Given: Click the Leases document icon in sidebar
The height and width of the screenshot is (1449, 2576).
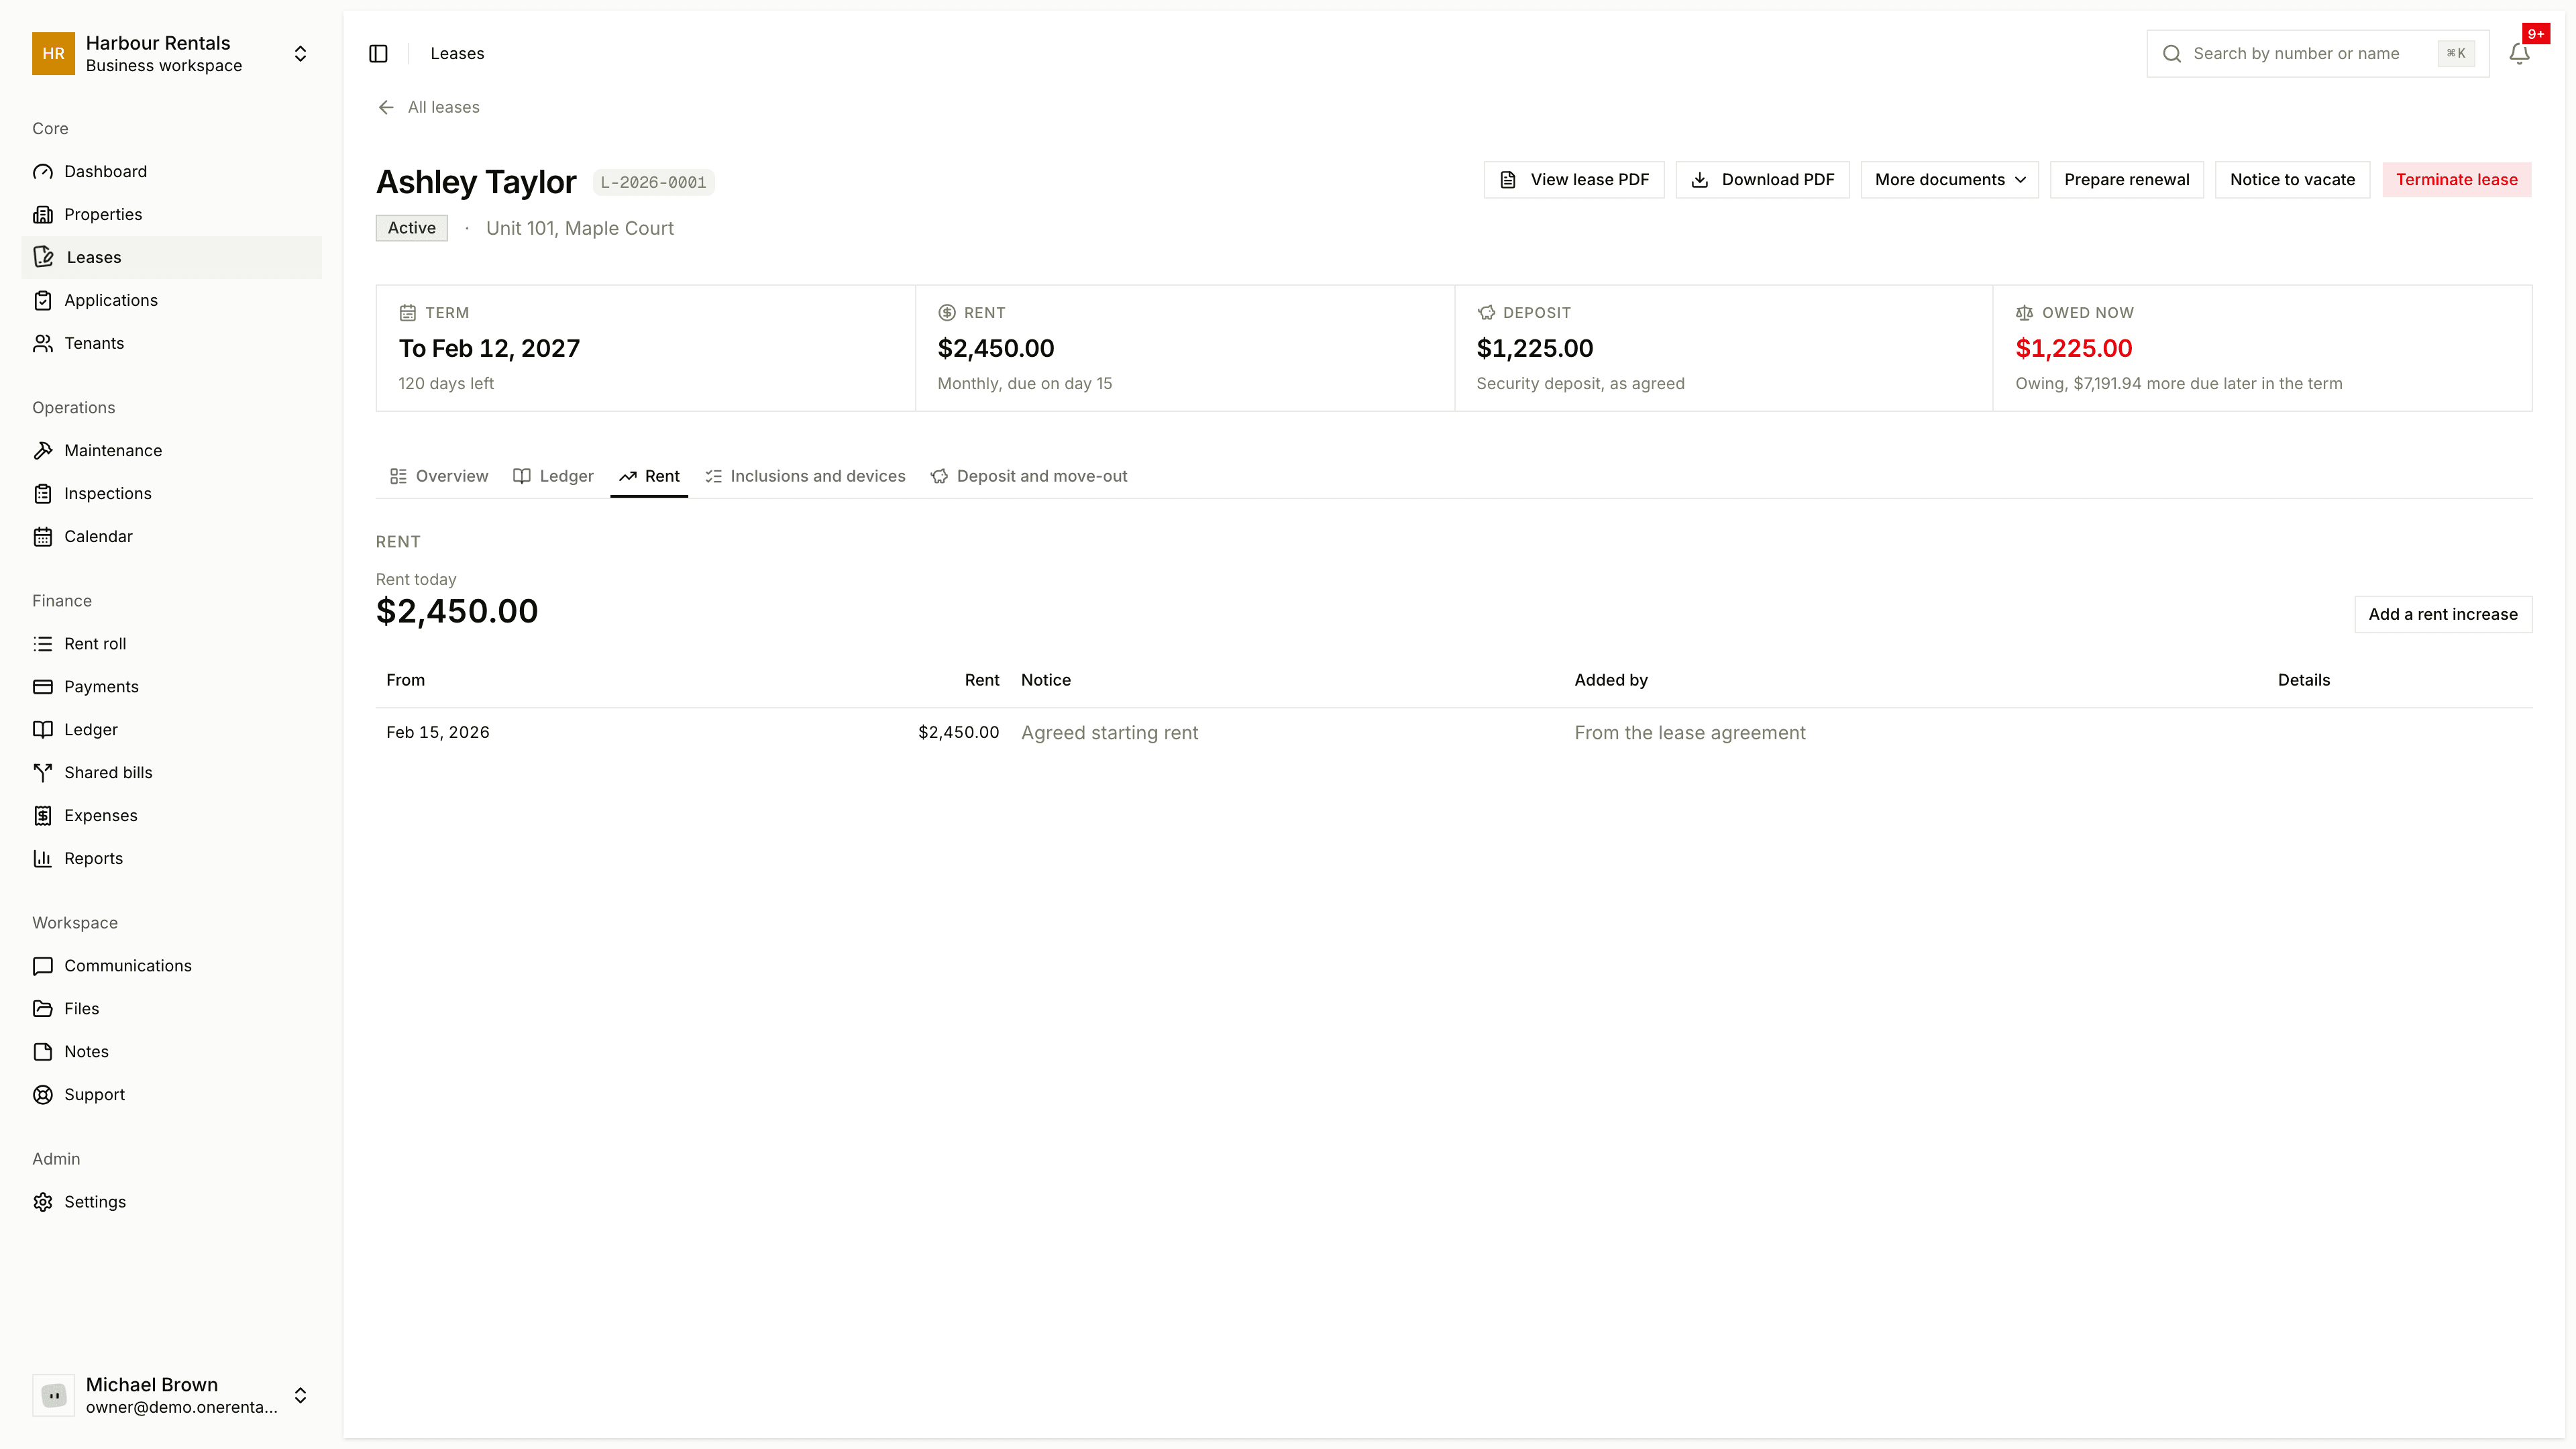Looking at the screenshot, I should 43,258.
